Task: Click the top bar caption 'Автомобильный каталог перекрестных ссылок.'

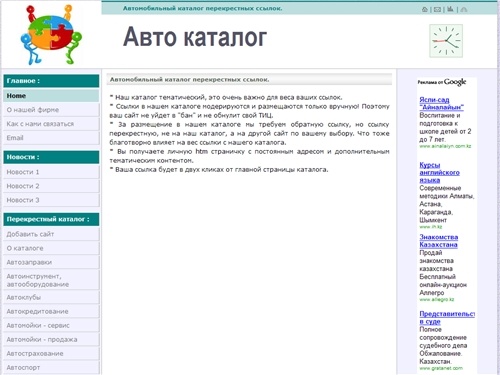Action: [202, 8]
